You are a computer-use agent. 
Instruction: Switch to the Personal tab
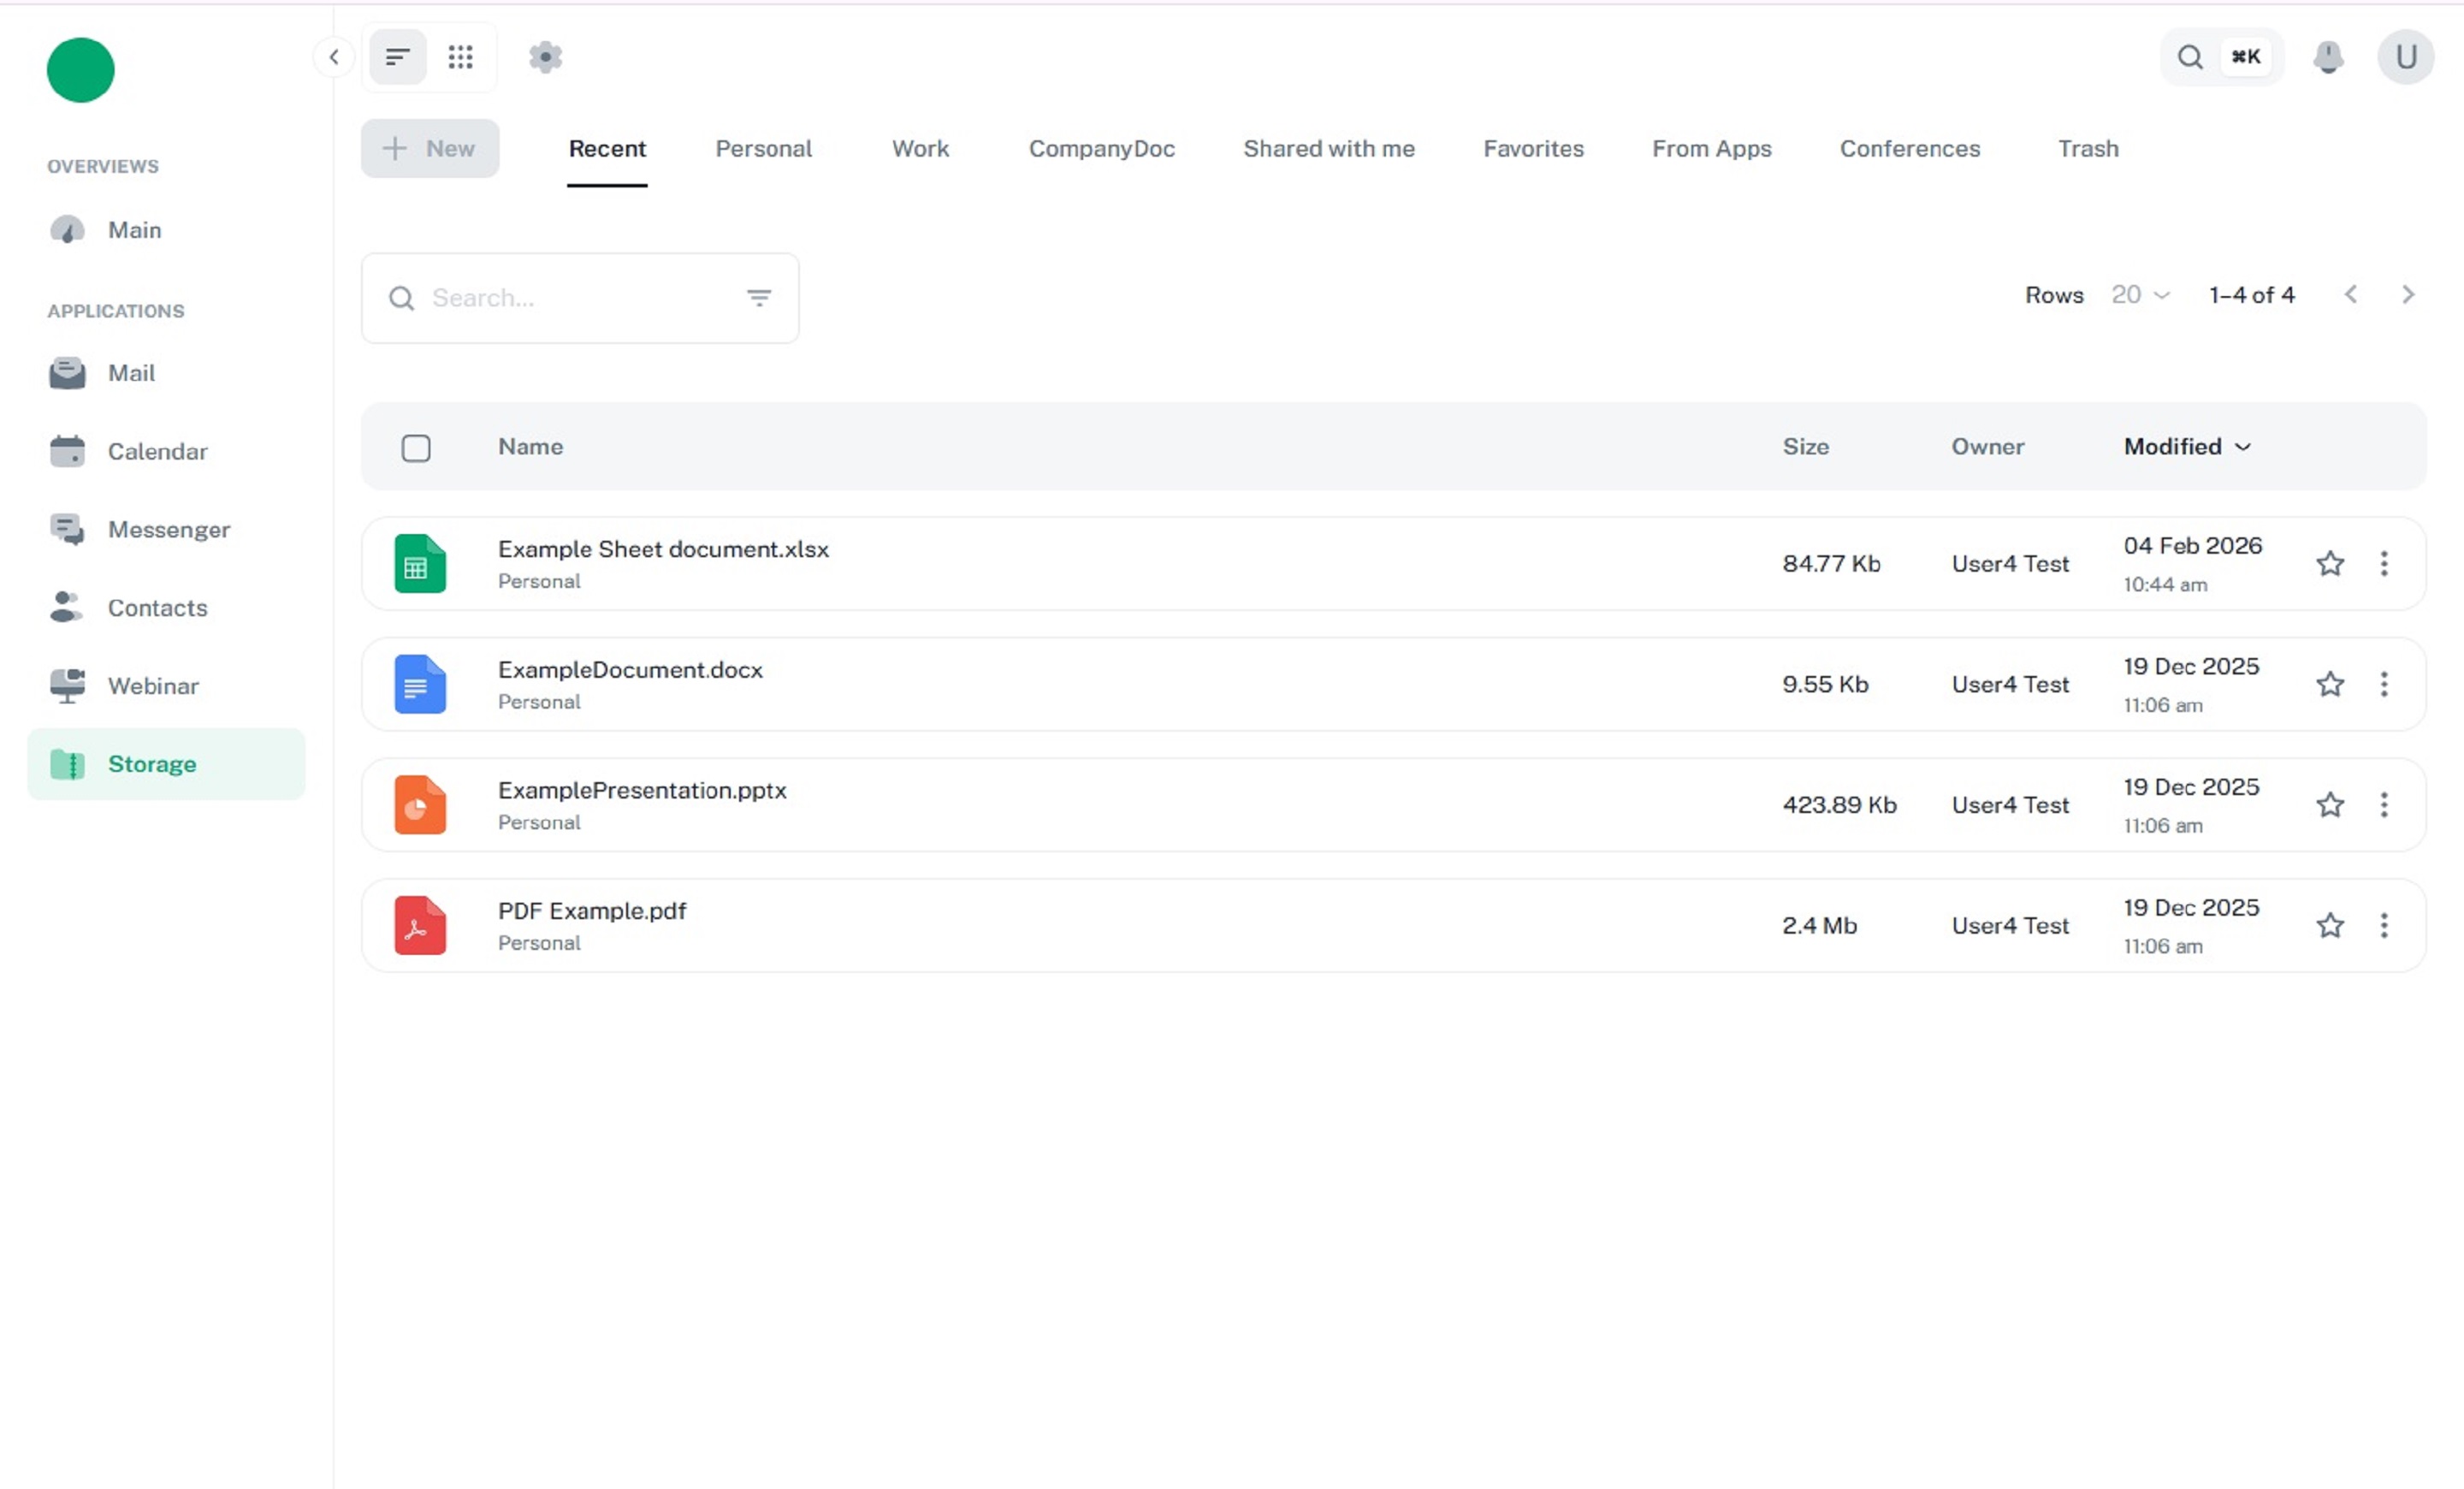[x=764, y=149]
